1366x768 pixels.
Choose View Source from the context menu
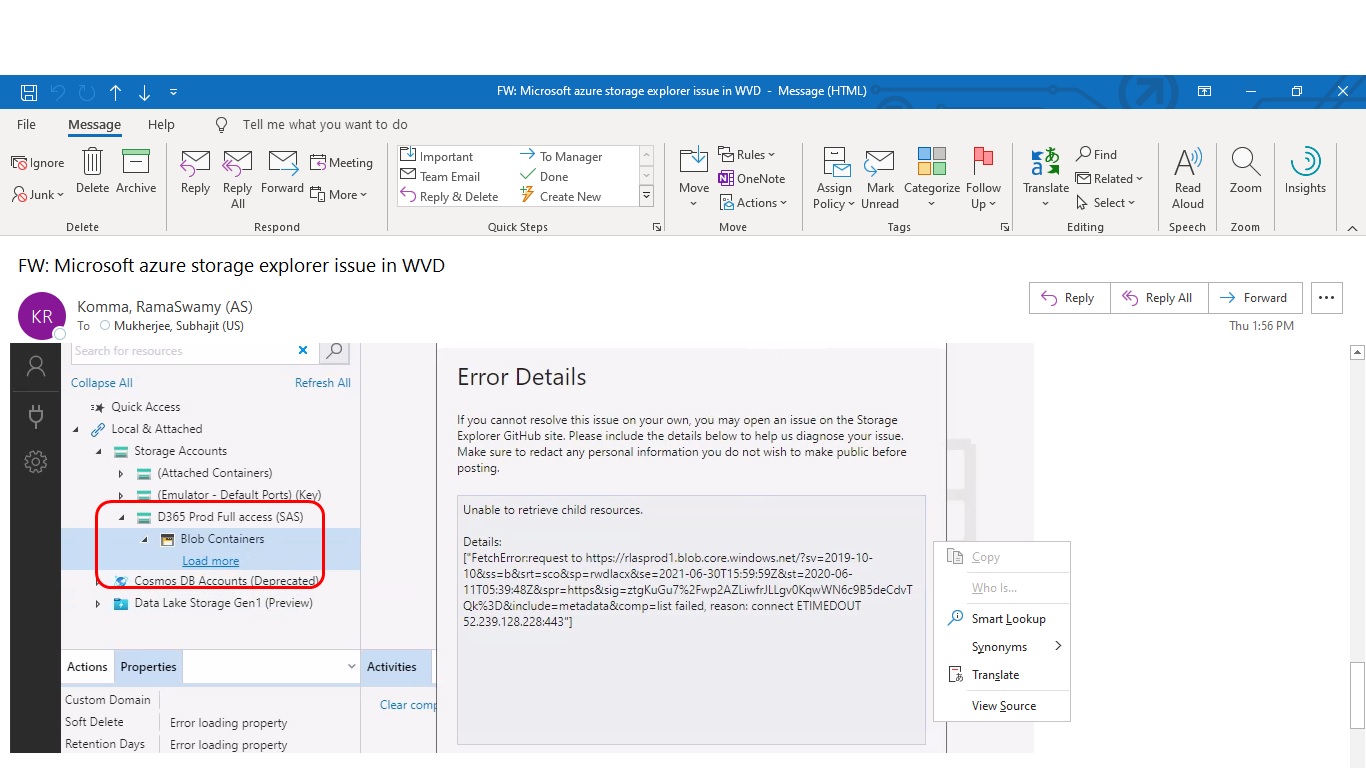pyautogui.click(x=1003, y=705)
